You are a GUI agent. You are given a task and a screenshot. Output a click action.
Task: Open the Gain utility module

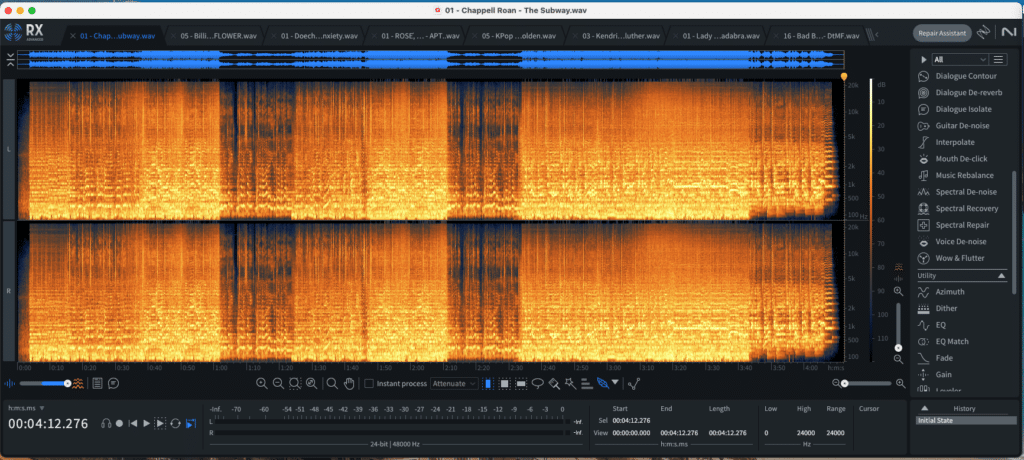click(x=935, y=374)
